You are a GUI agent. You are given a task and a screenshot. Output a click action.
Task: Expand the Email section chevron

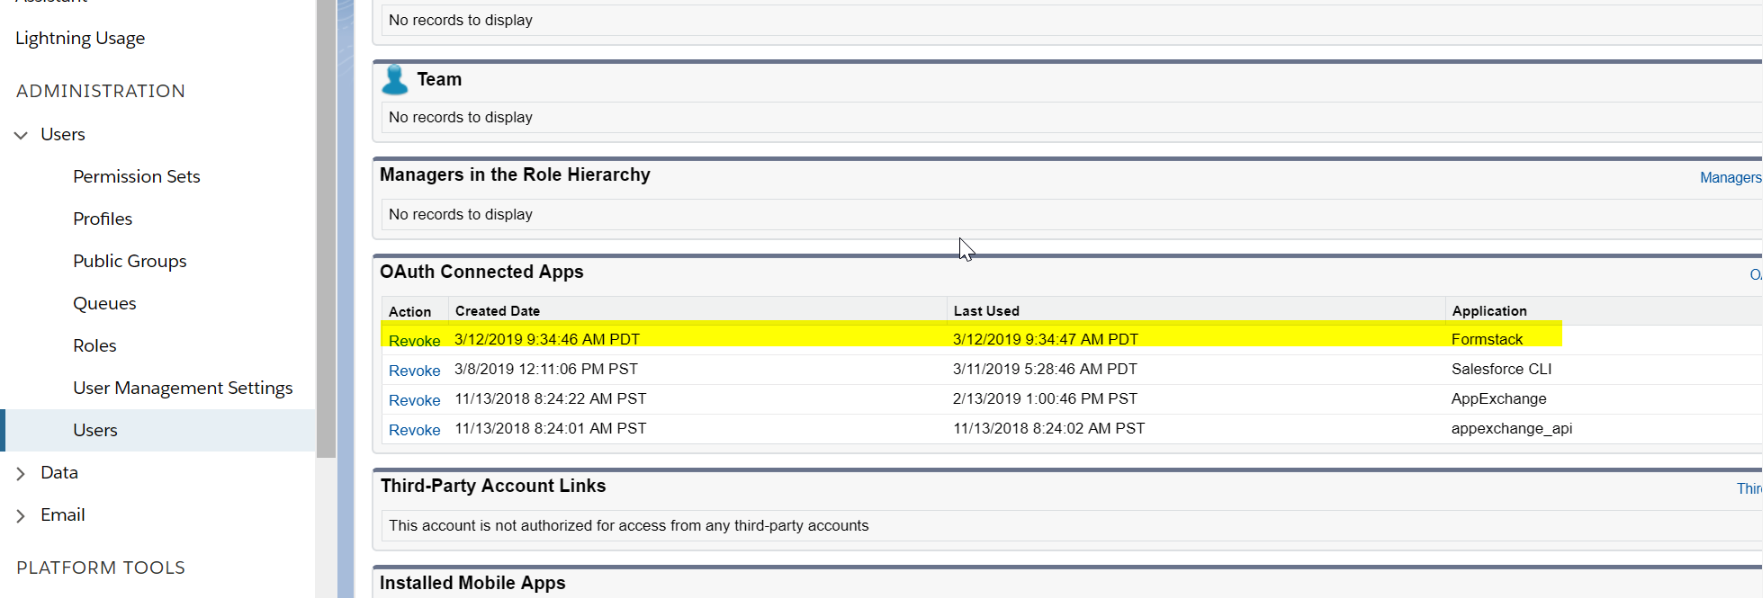pyautogui.click(x=21, y=516)
